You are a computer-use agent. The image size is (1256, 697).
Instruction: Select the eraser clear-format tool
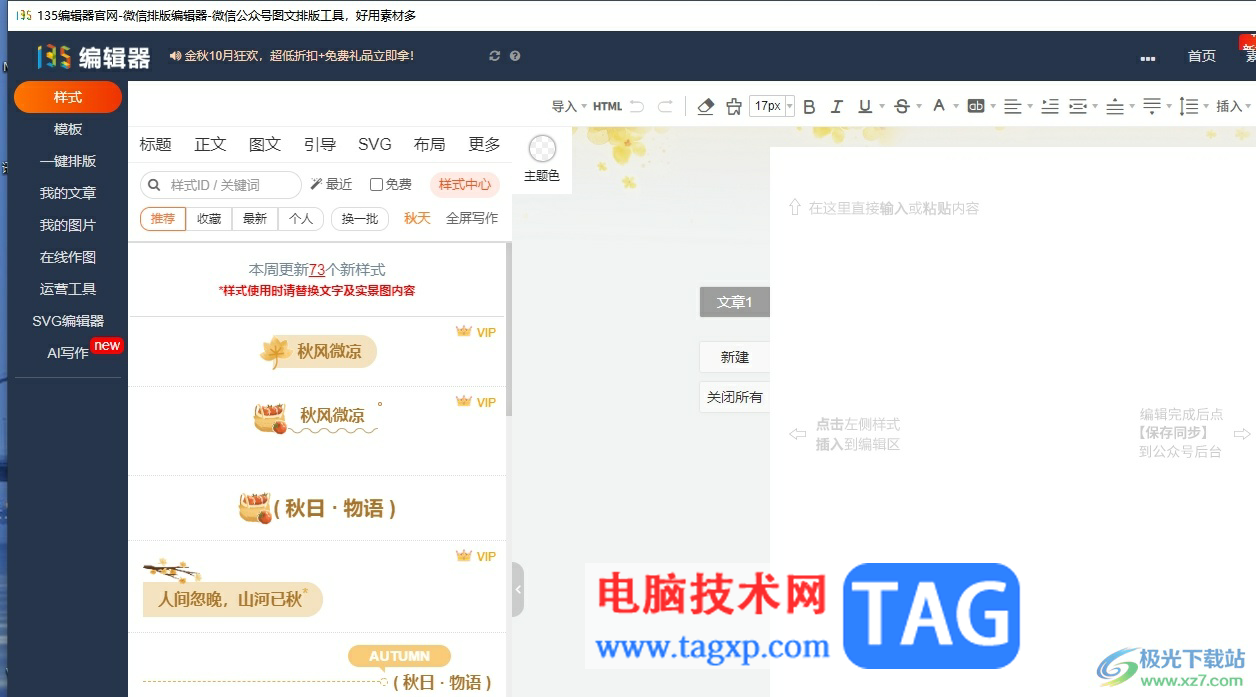705,106
